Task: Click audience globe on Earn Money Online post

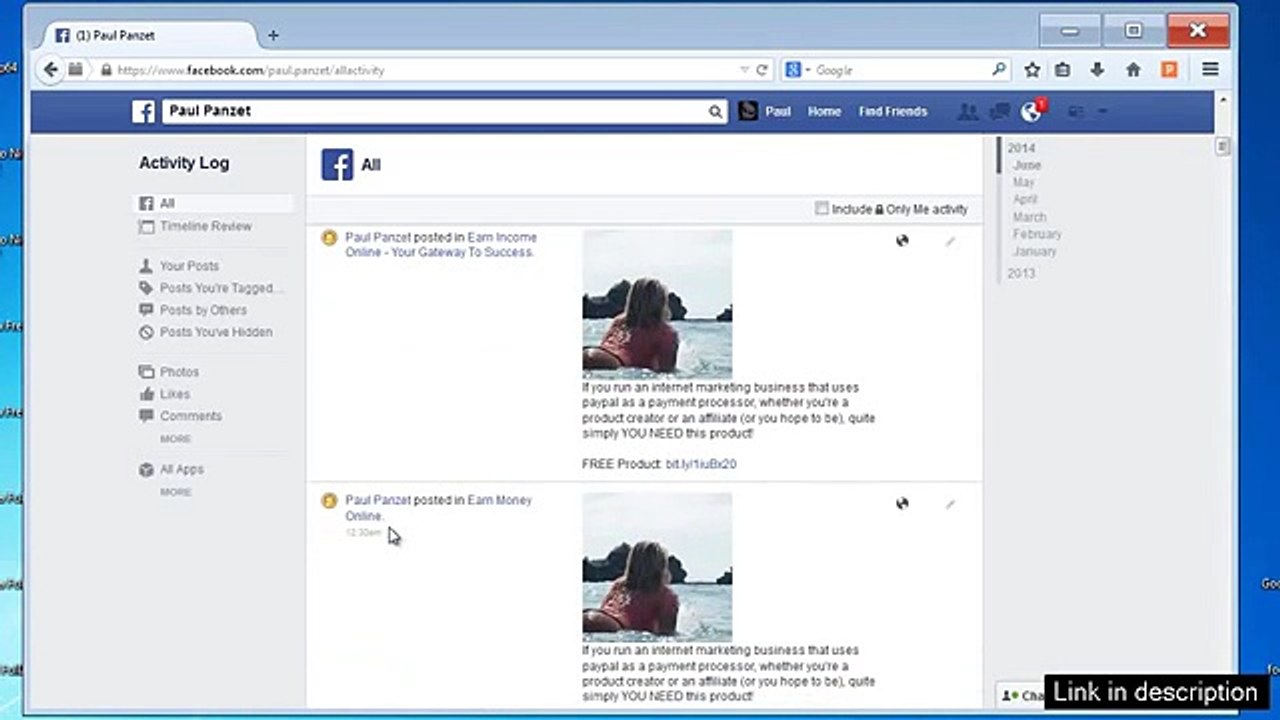Action: click(x=902, y=503)
